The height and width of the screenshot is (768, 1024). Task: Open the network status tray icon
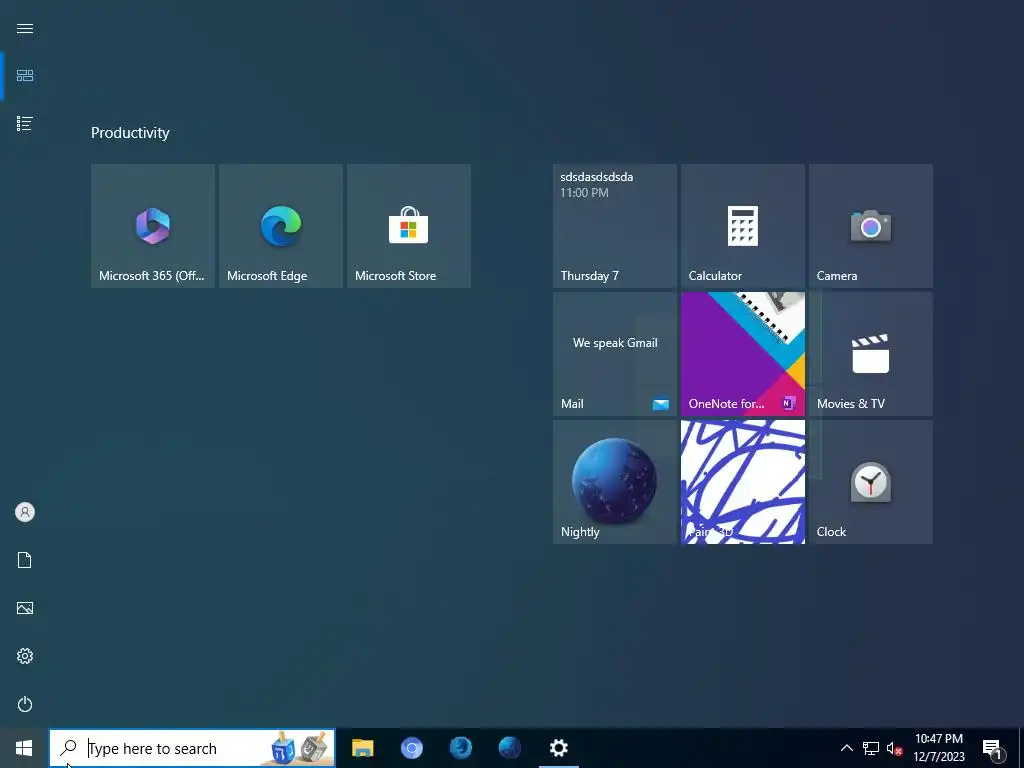click(x=871, y=748)
